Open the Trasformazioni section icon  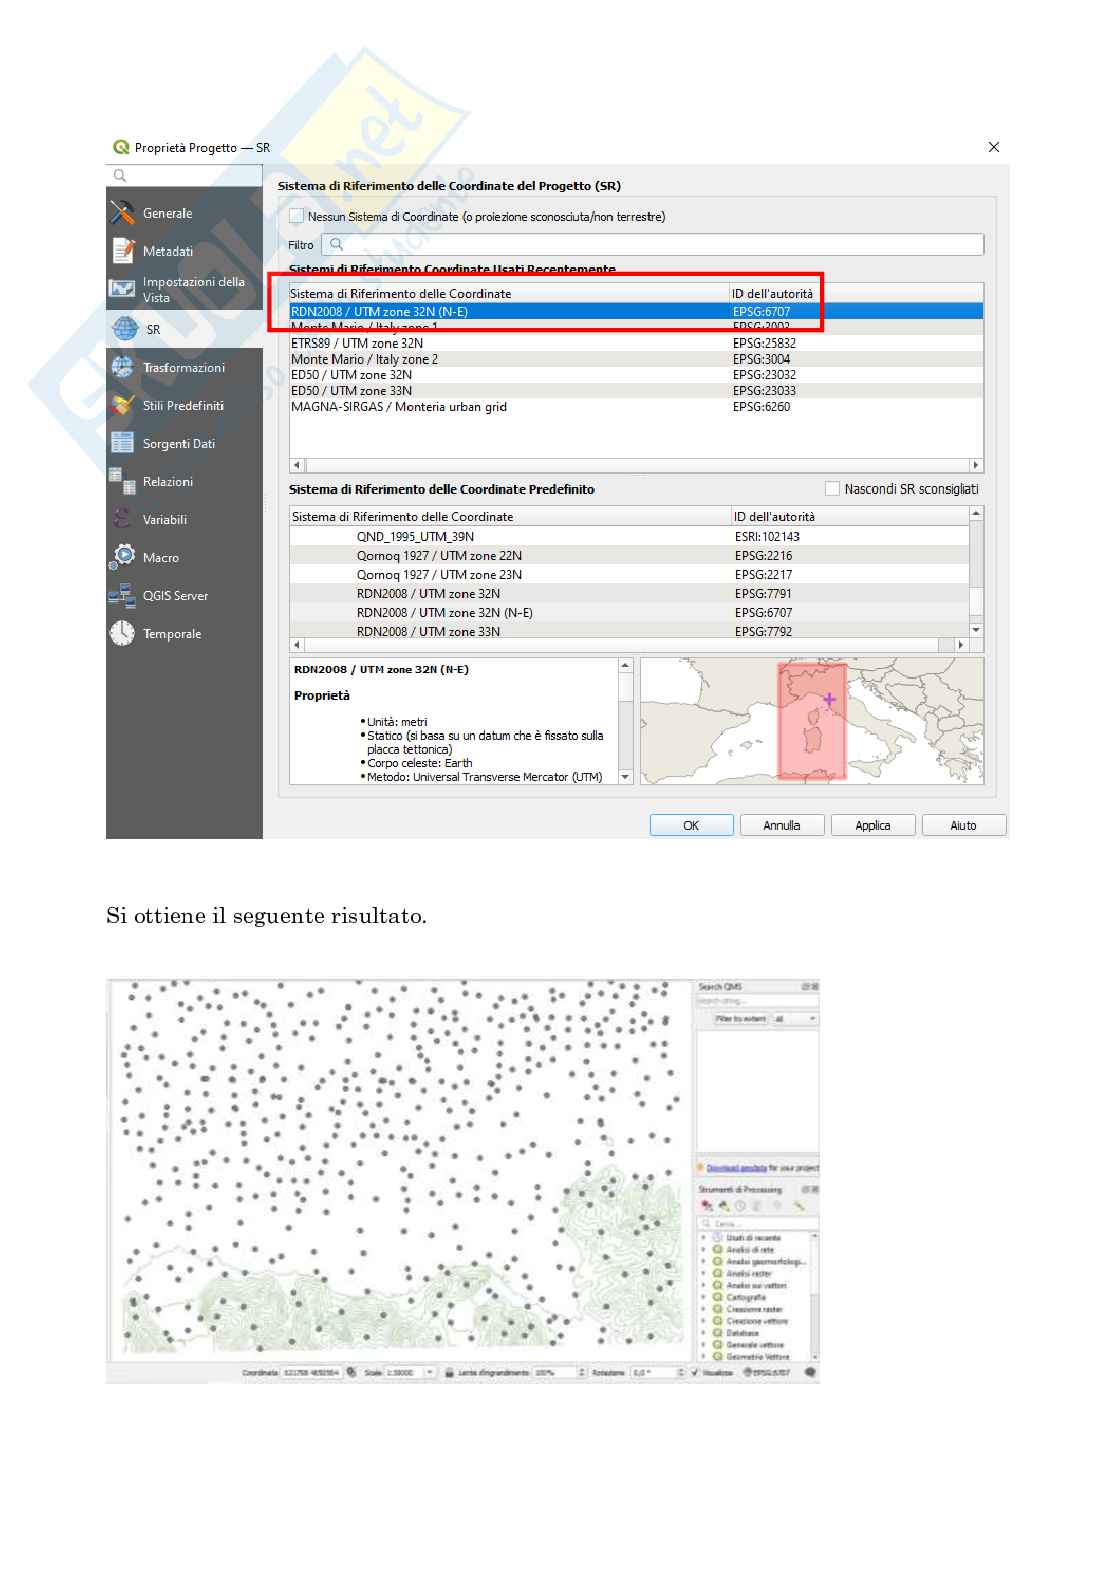click(123, 367)
